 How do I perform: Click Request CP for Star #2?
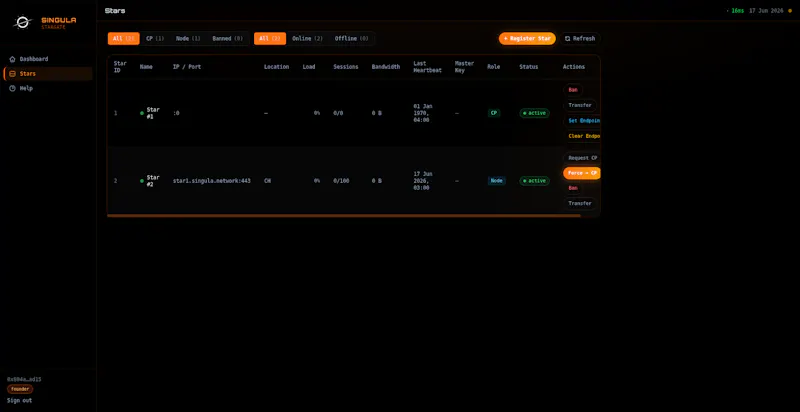point(582,158)
